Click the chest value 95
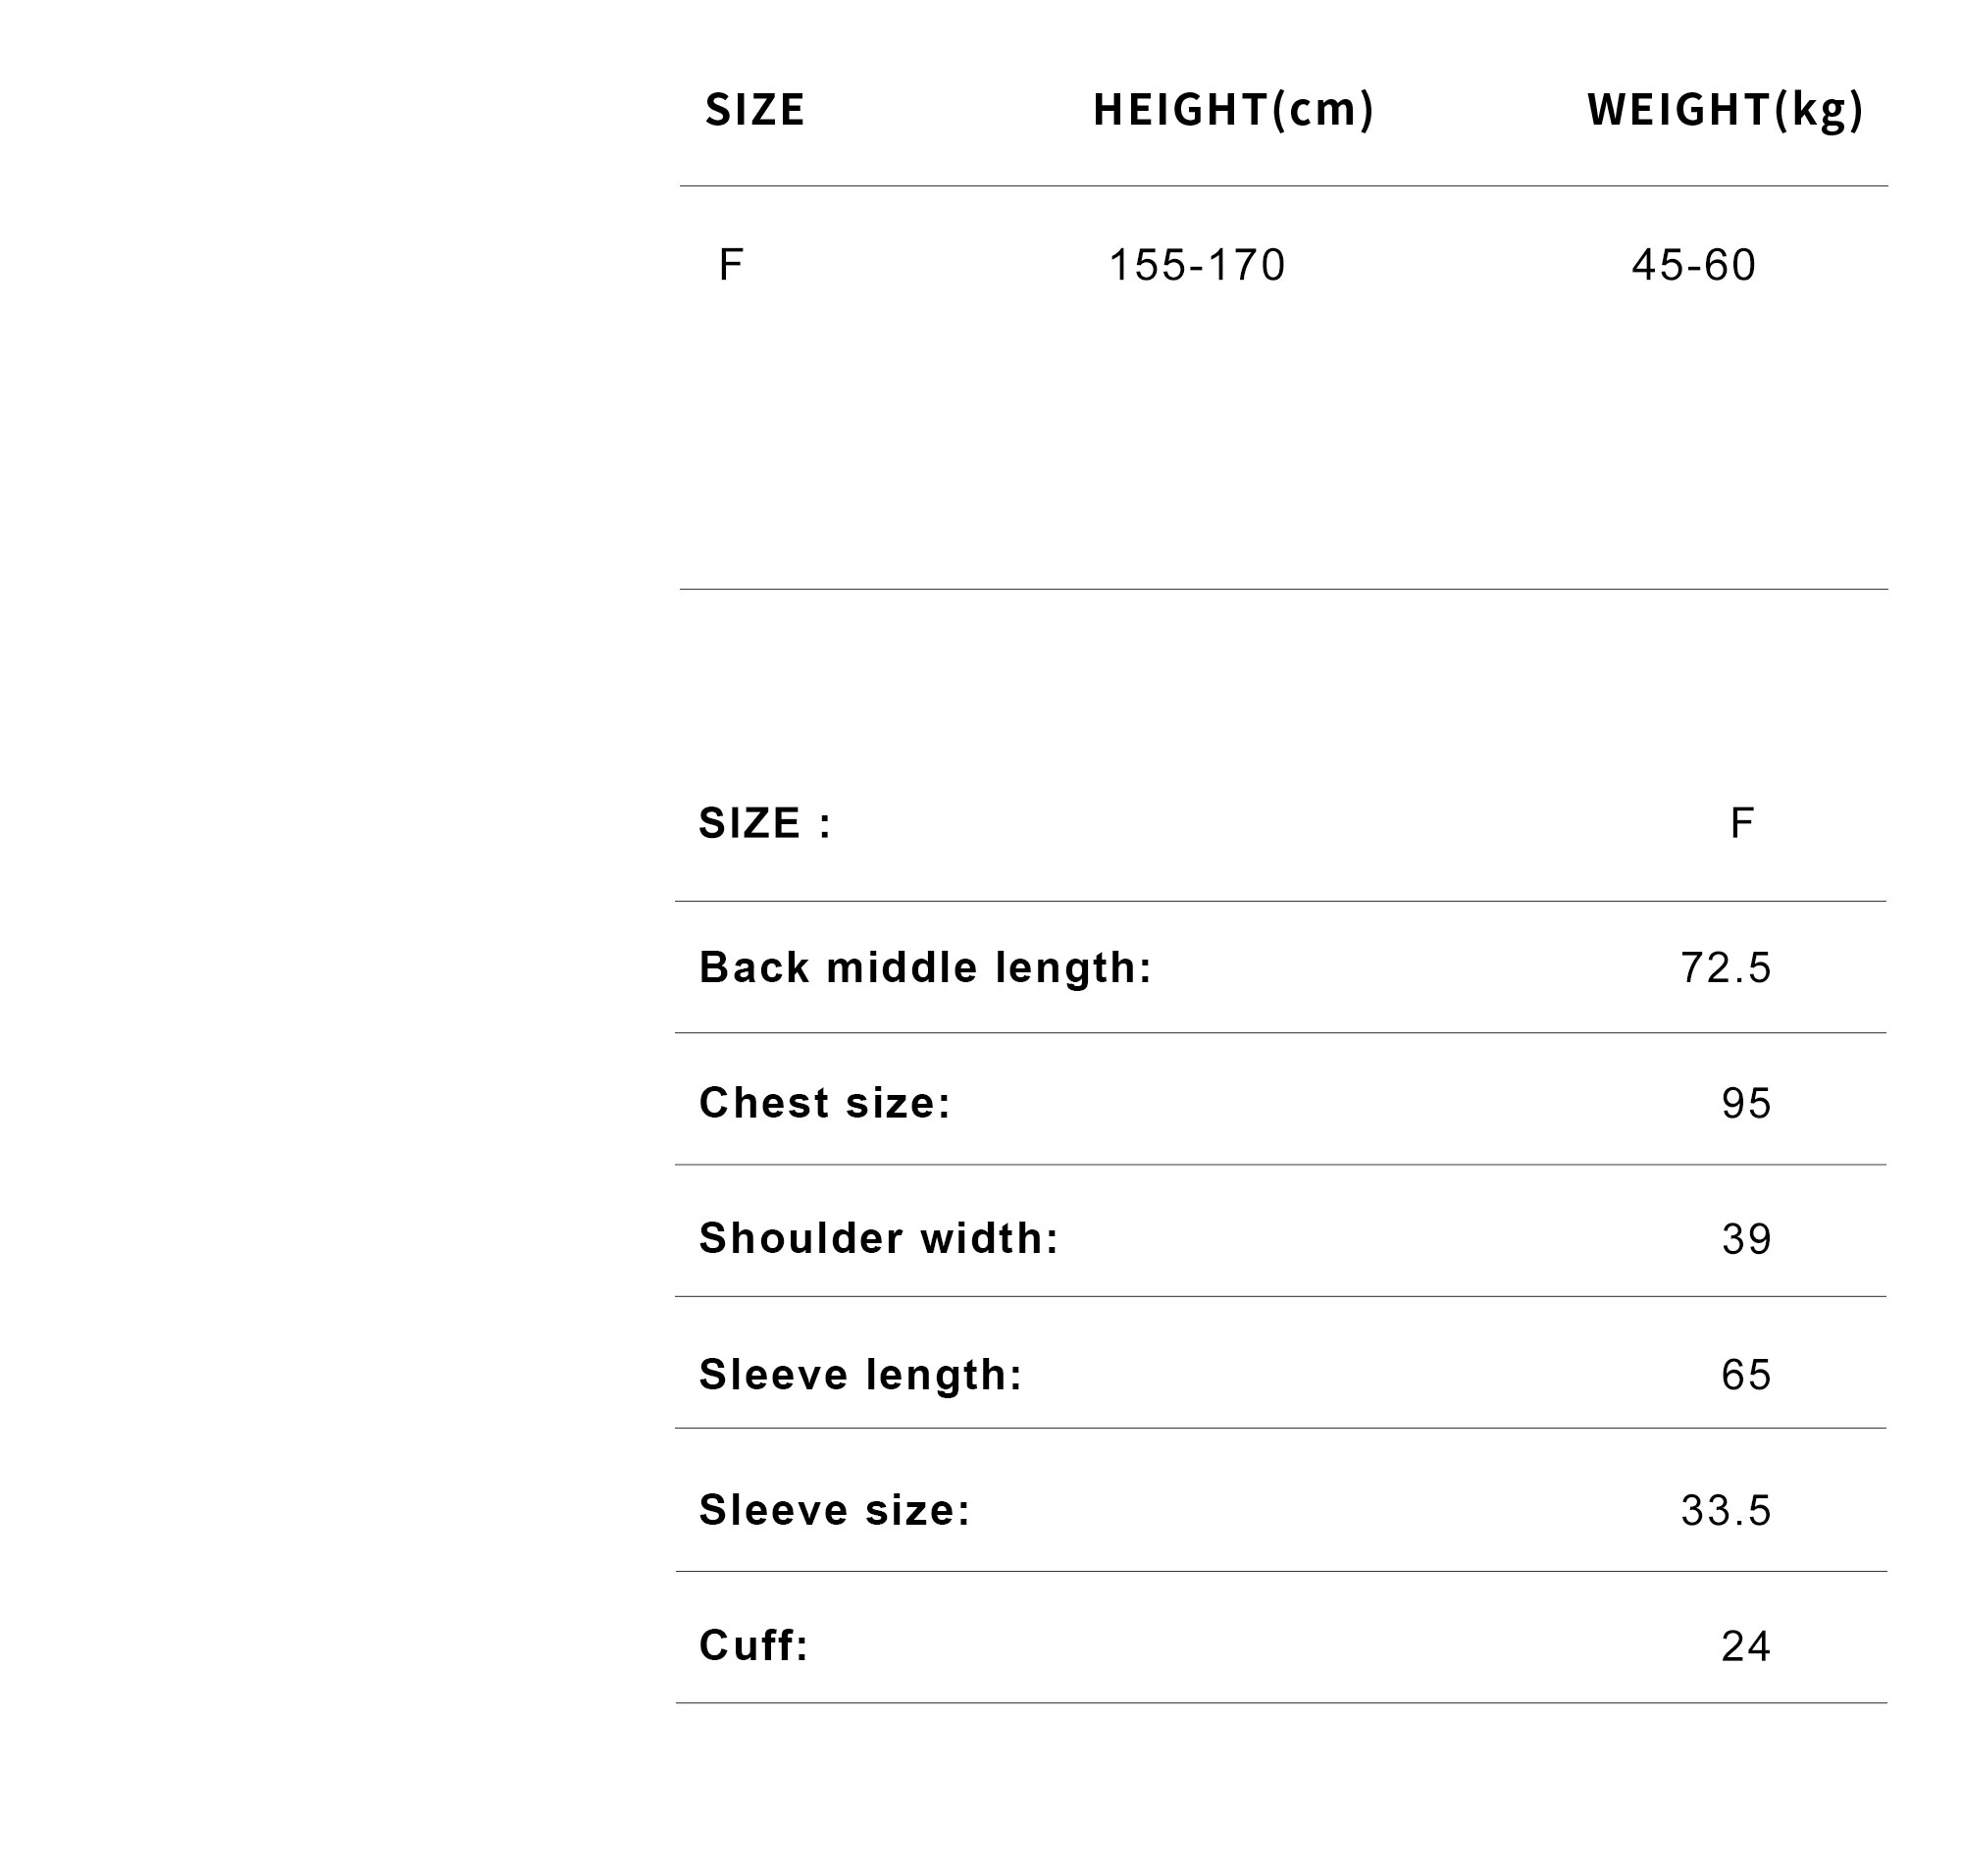Screen dimensions: 1962x1876 pyautogui.click(x=1746, y=1104)
